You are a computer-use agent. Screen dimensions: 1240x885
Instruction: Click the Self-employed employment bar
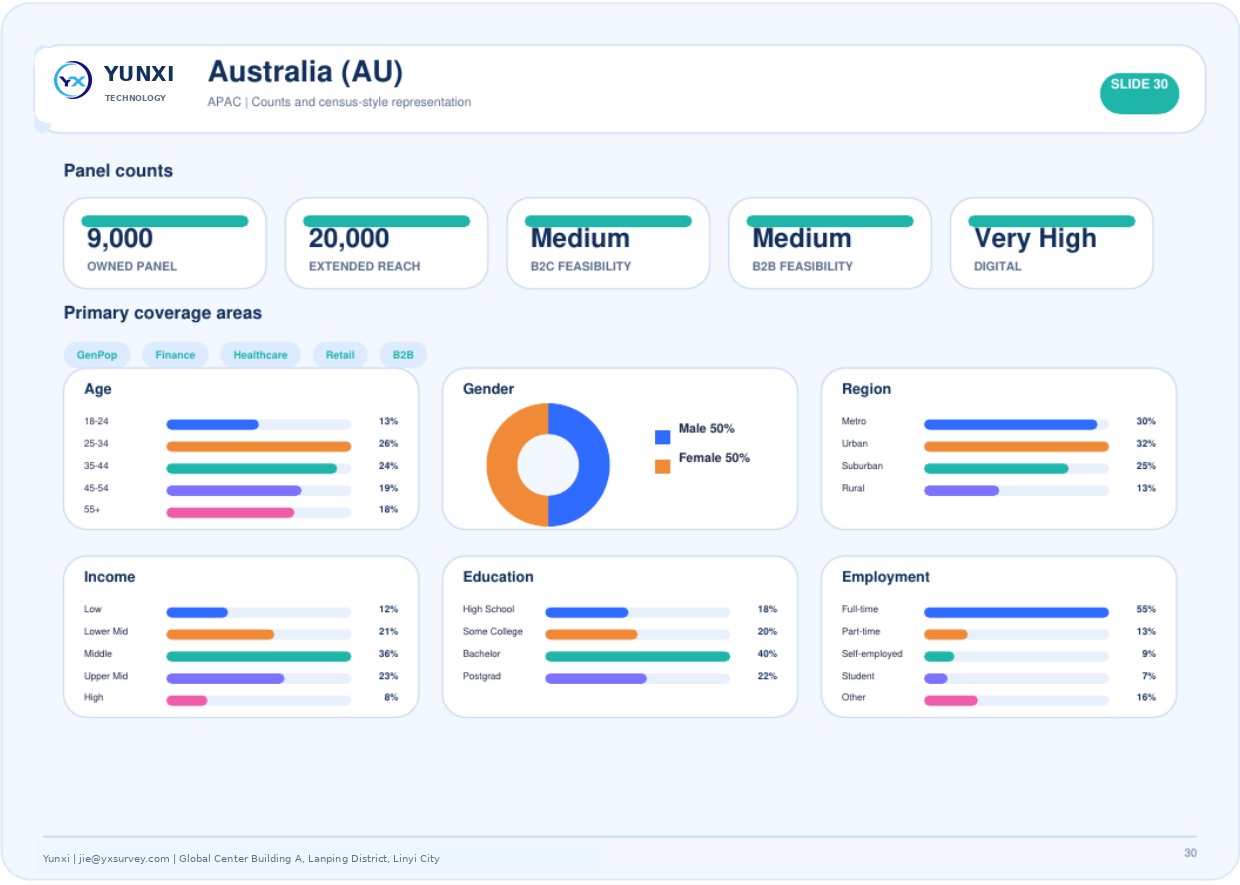coord(939,657)
